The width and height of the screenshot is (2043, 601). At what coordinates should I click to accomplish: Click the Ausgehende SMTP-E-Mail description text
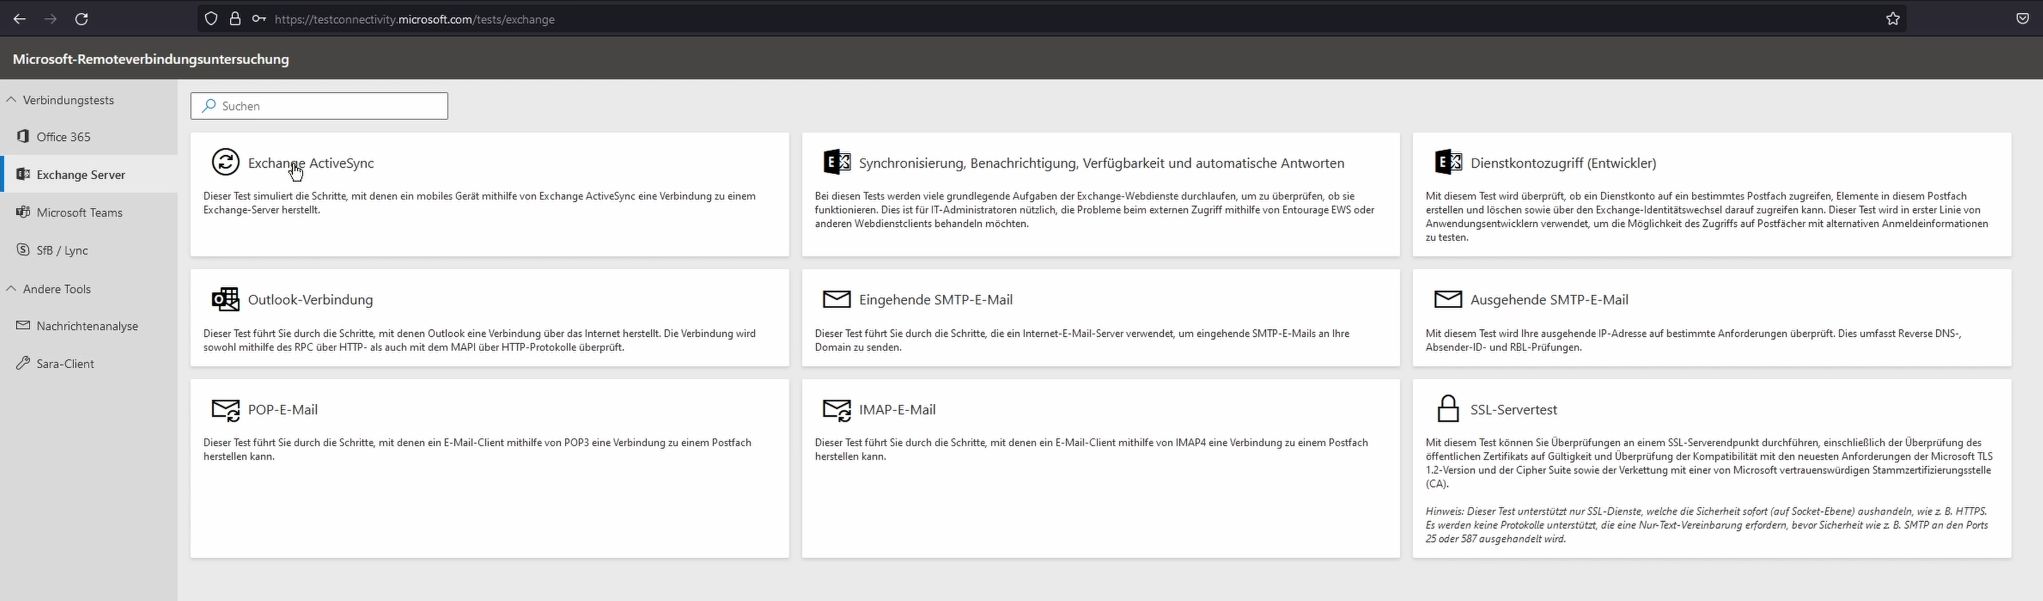[1693, 340]
